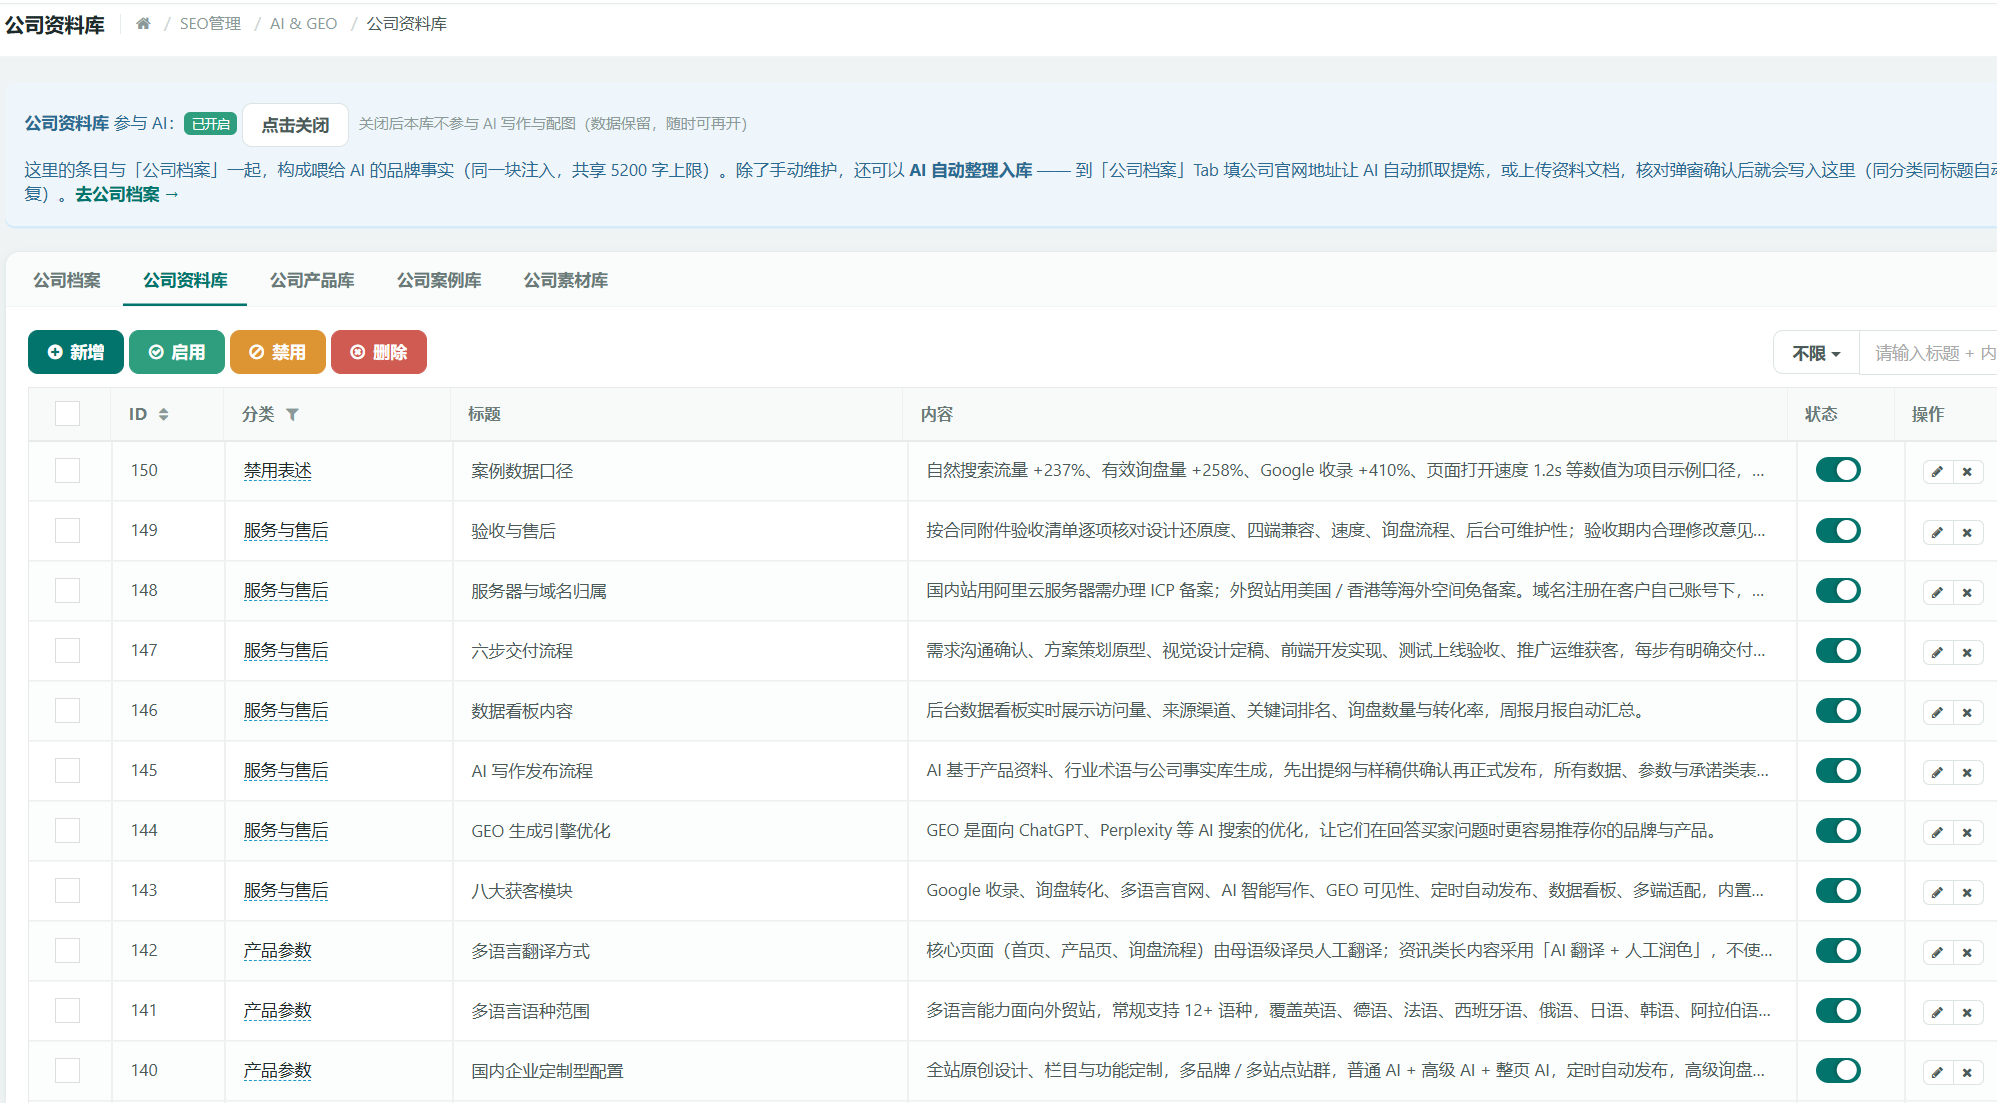Click 产品参数 category on row 141
The width and height of the screenshot is (1997, 1103).
pyautogui.click(x=278, y=1010)
